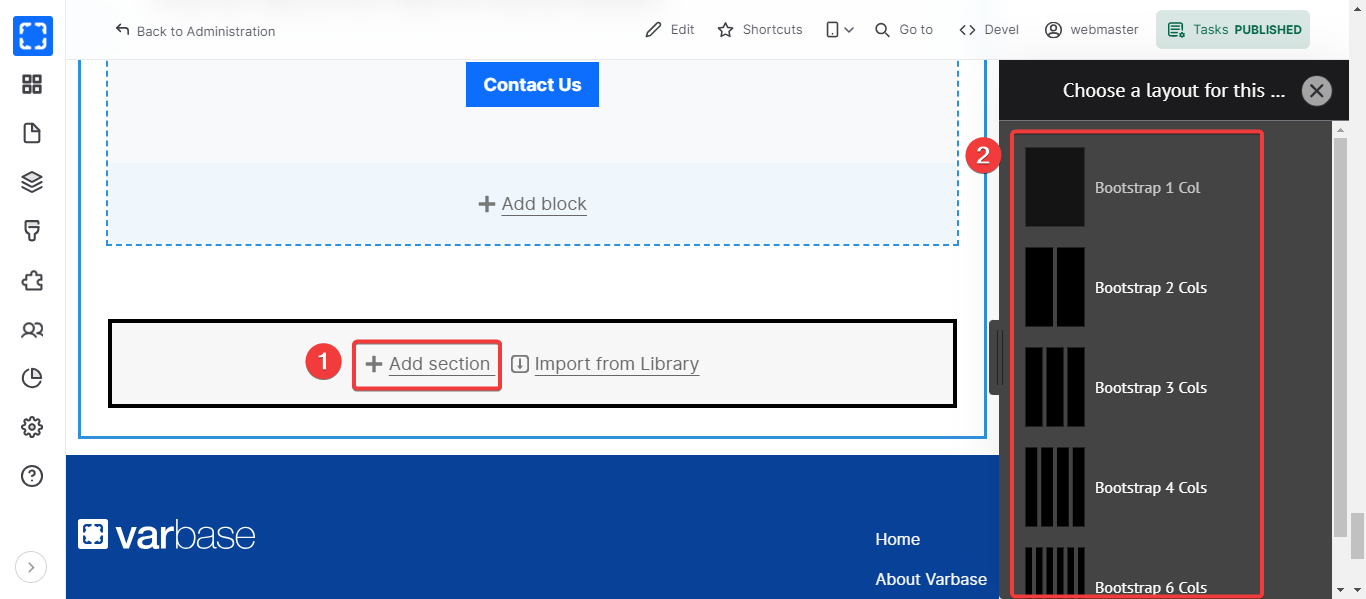Open the People icon in sidebar
1366x599 pixels.
click(32, 329)
